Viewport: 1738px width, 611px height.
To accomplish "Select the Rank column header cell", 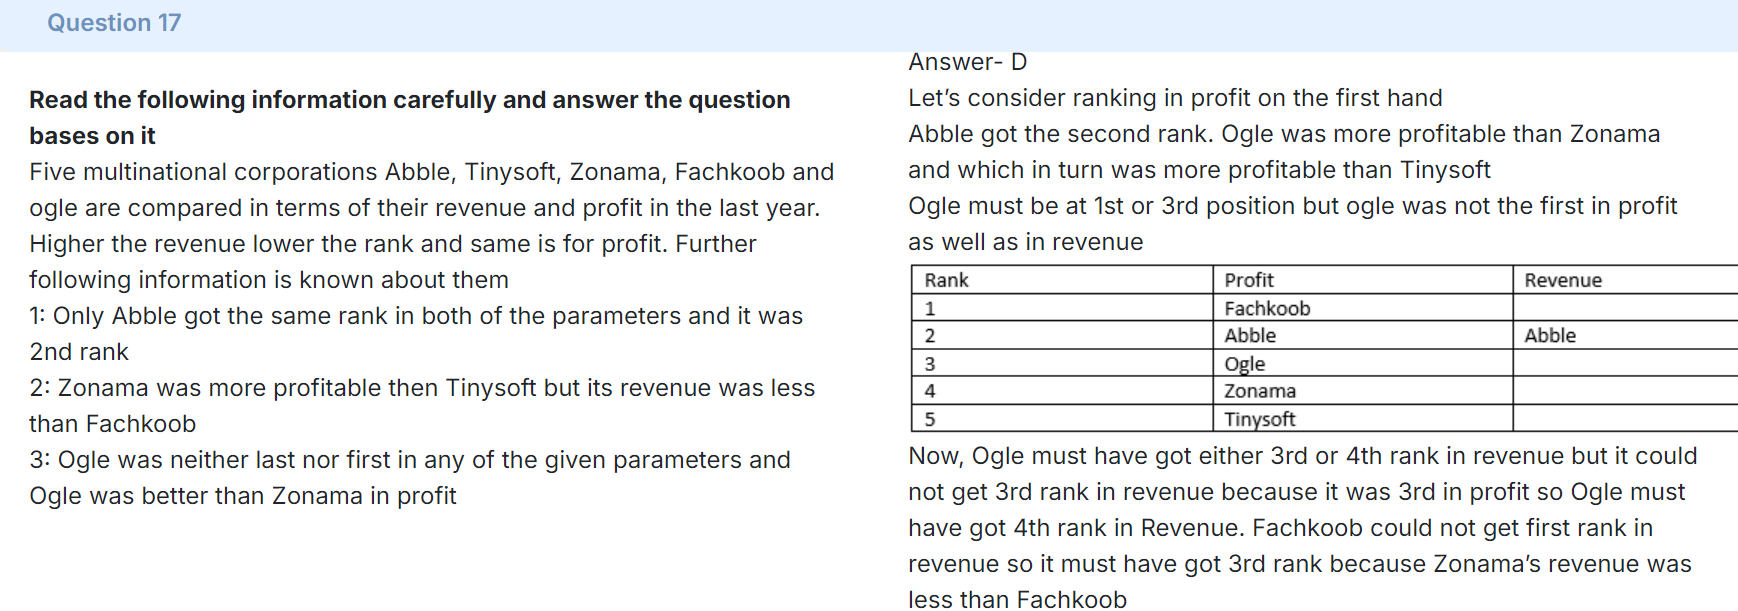I will 1062,280.
